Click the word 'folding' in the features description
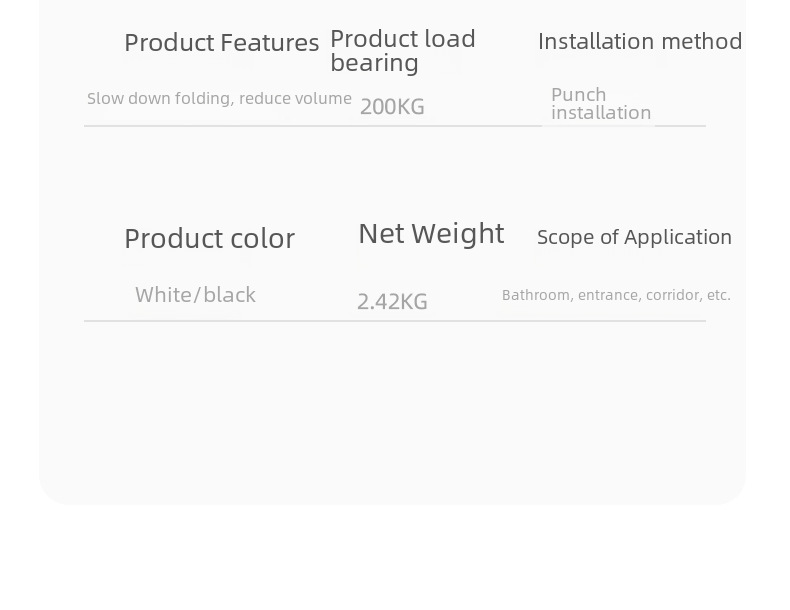The image size is (790, 610). coord(204,99)
